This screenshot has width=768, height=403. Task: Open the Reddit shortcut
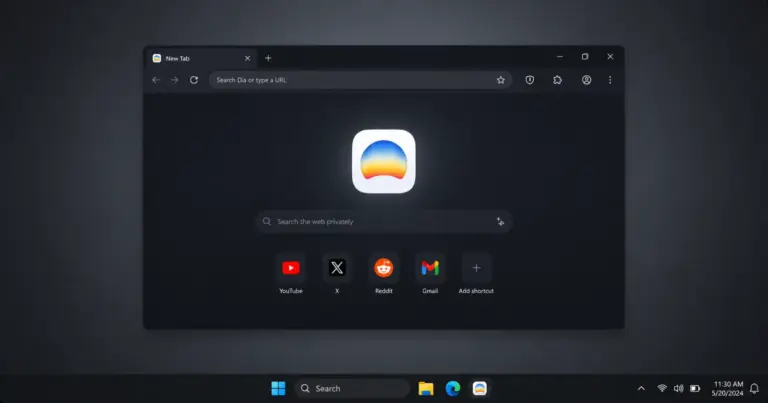(x=384, y=273)
